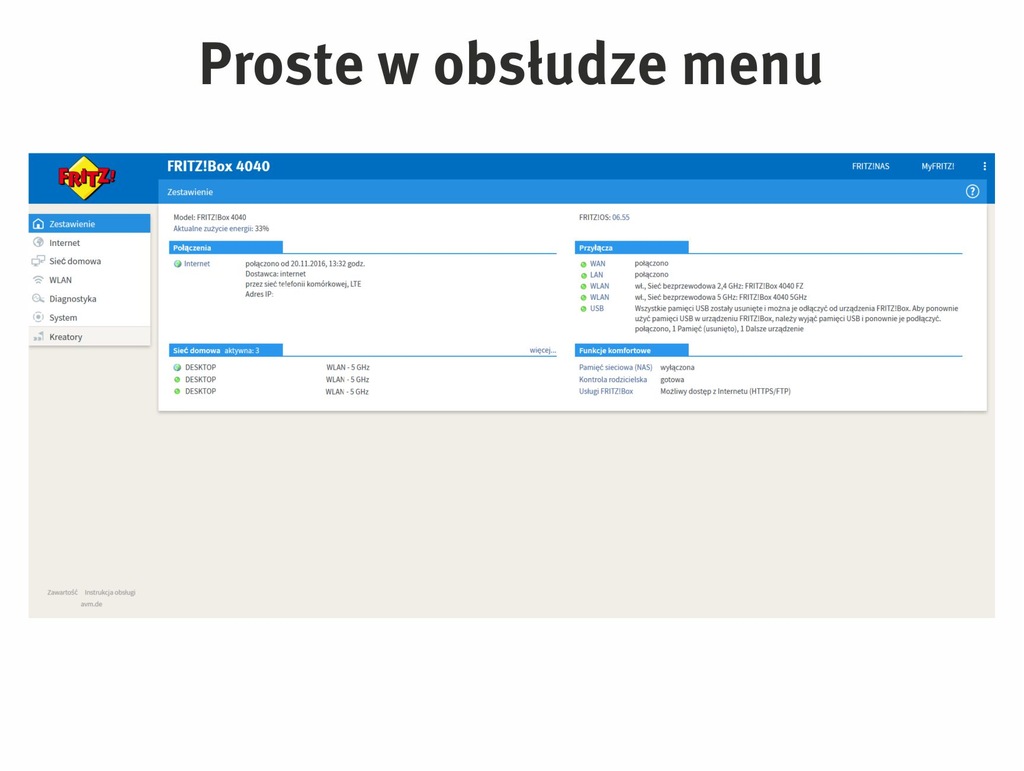Open Kontrola rodzicielska link
Screen dimensions: 1024x771
coord(613,379)
